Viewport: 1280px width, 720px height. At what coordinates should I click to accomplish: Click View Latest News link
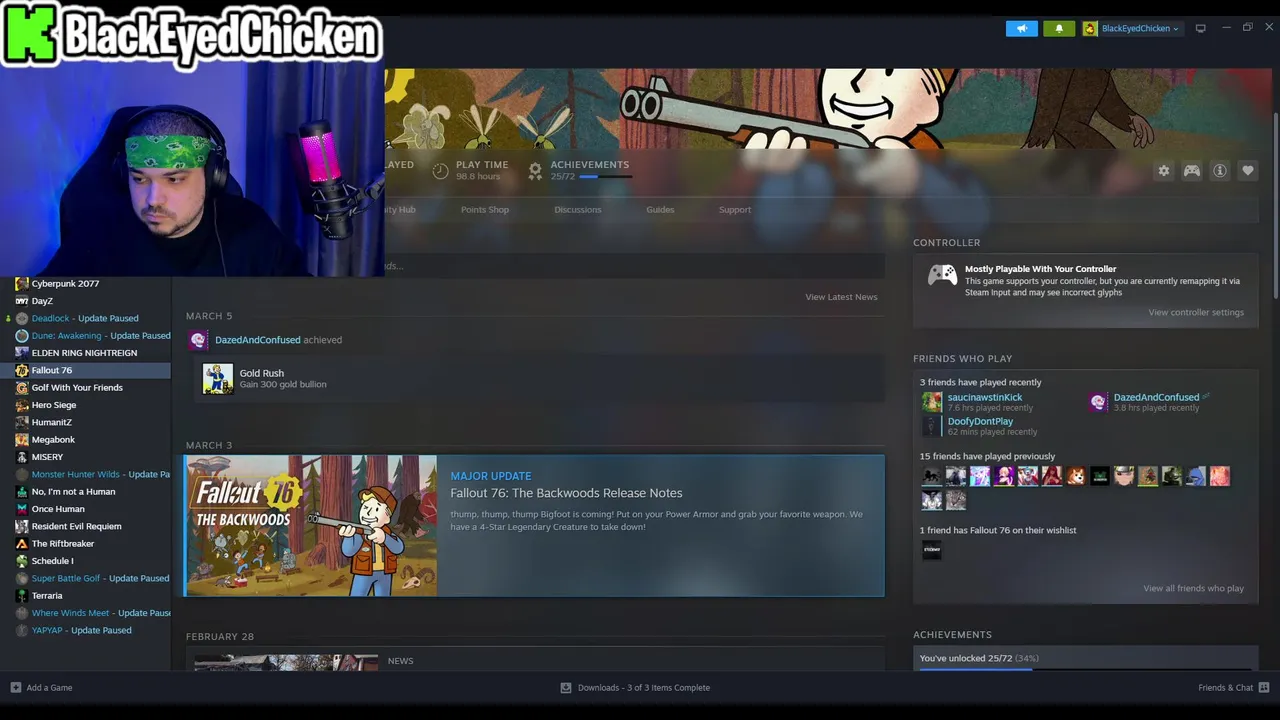pos(841,297)
